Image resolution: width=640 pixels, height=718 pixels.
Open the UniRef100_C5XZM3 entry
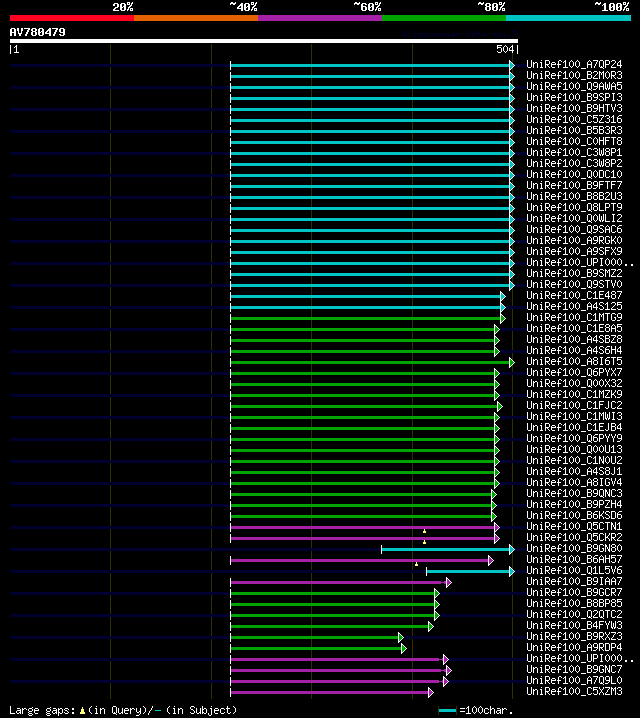click(574, 691)
